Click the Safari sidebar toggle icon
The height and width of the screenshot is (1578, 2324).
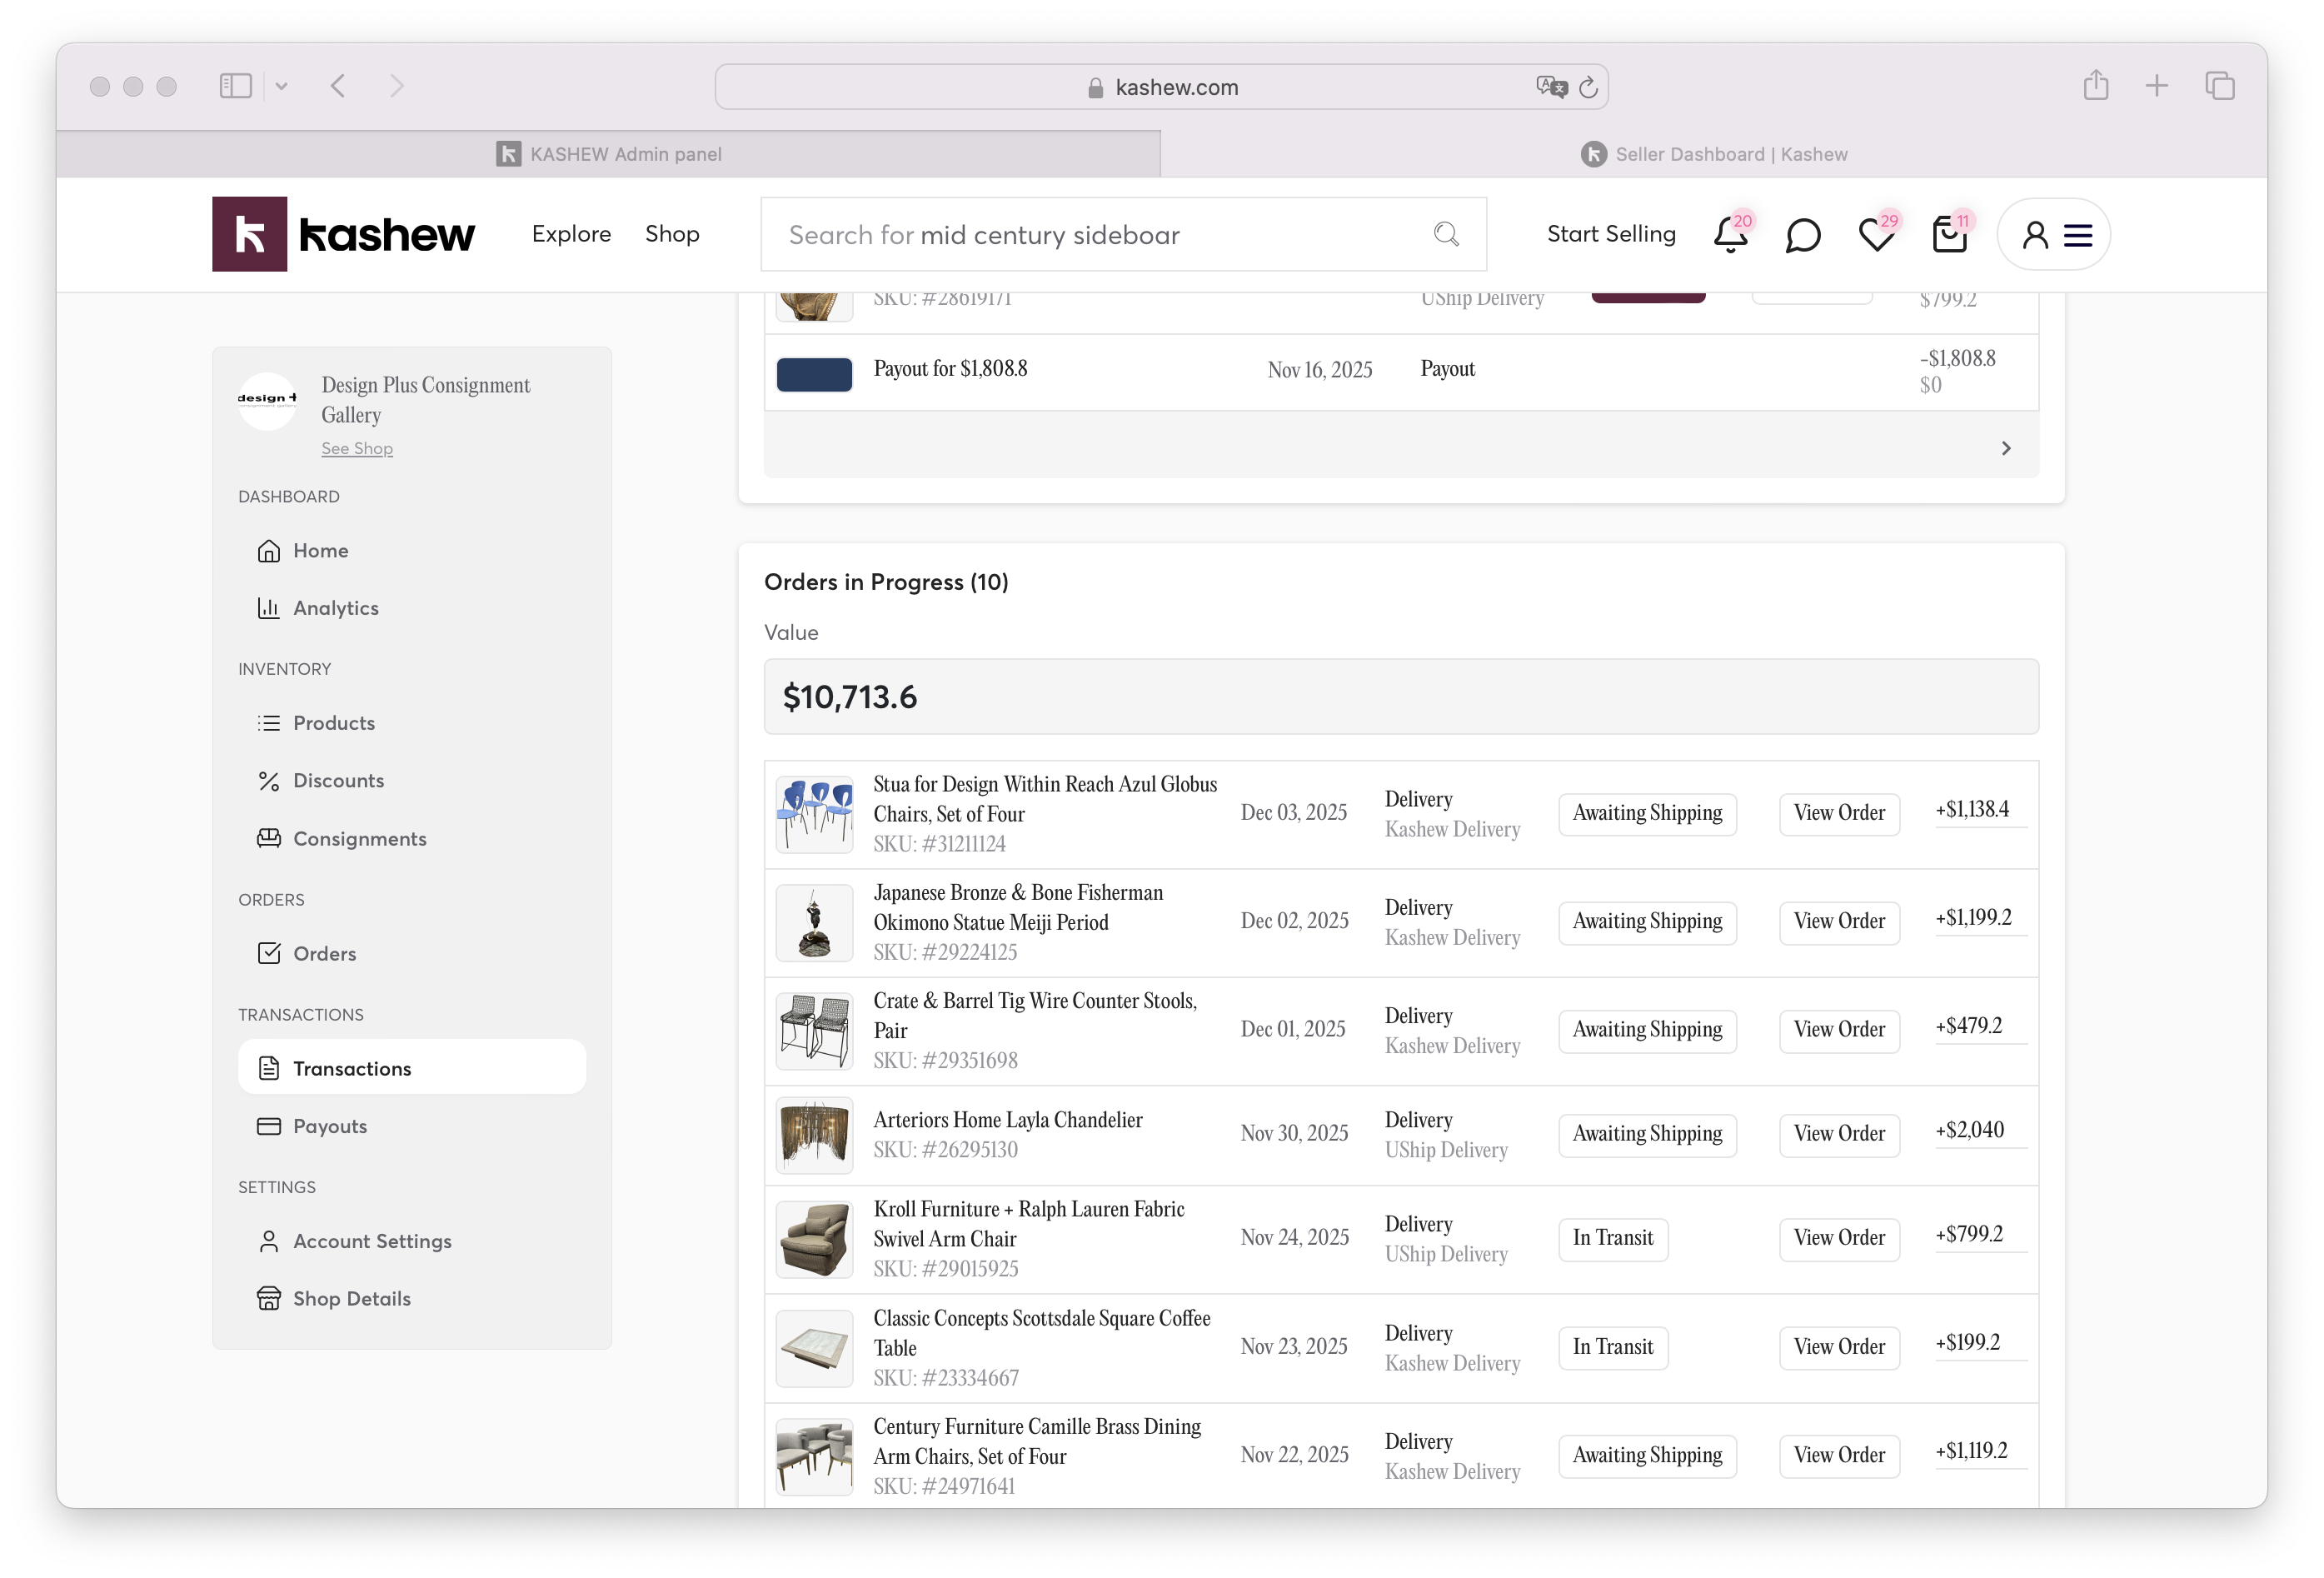[x=235, y=86]
